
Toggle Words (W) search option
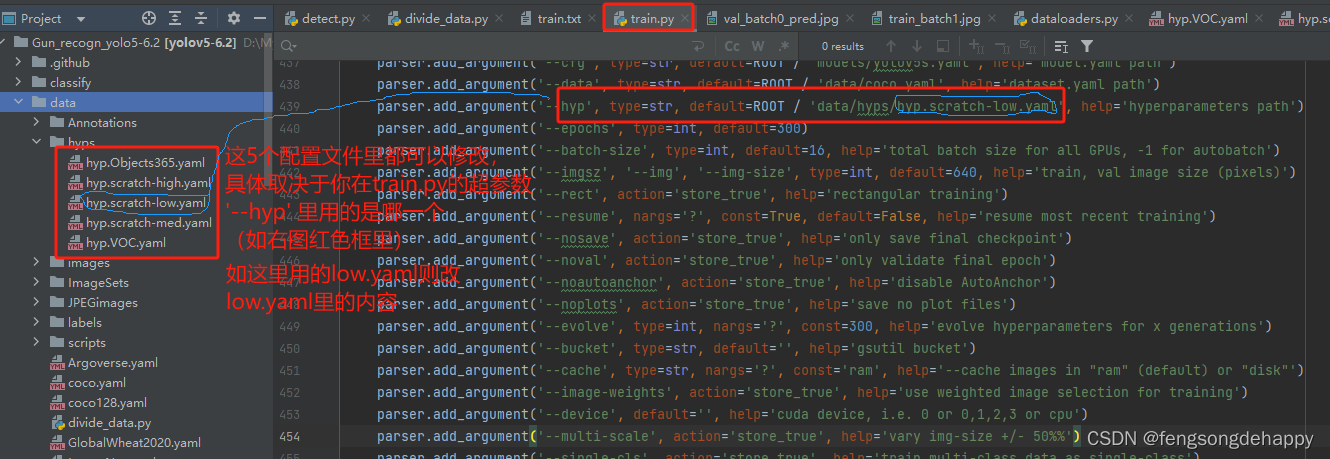point(758,46)
